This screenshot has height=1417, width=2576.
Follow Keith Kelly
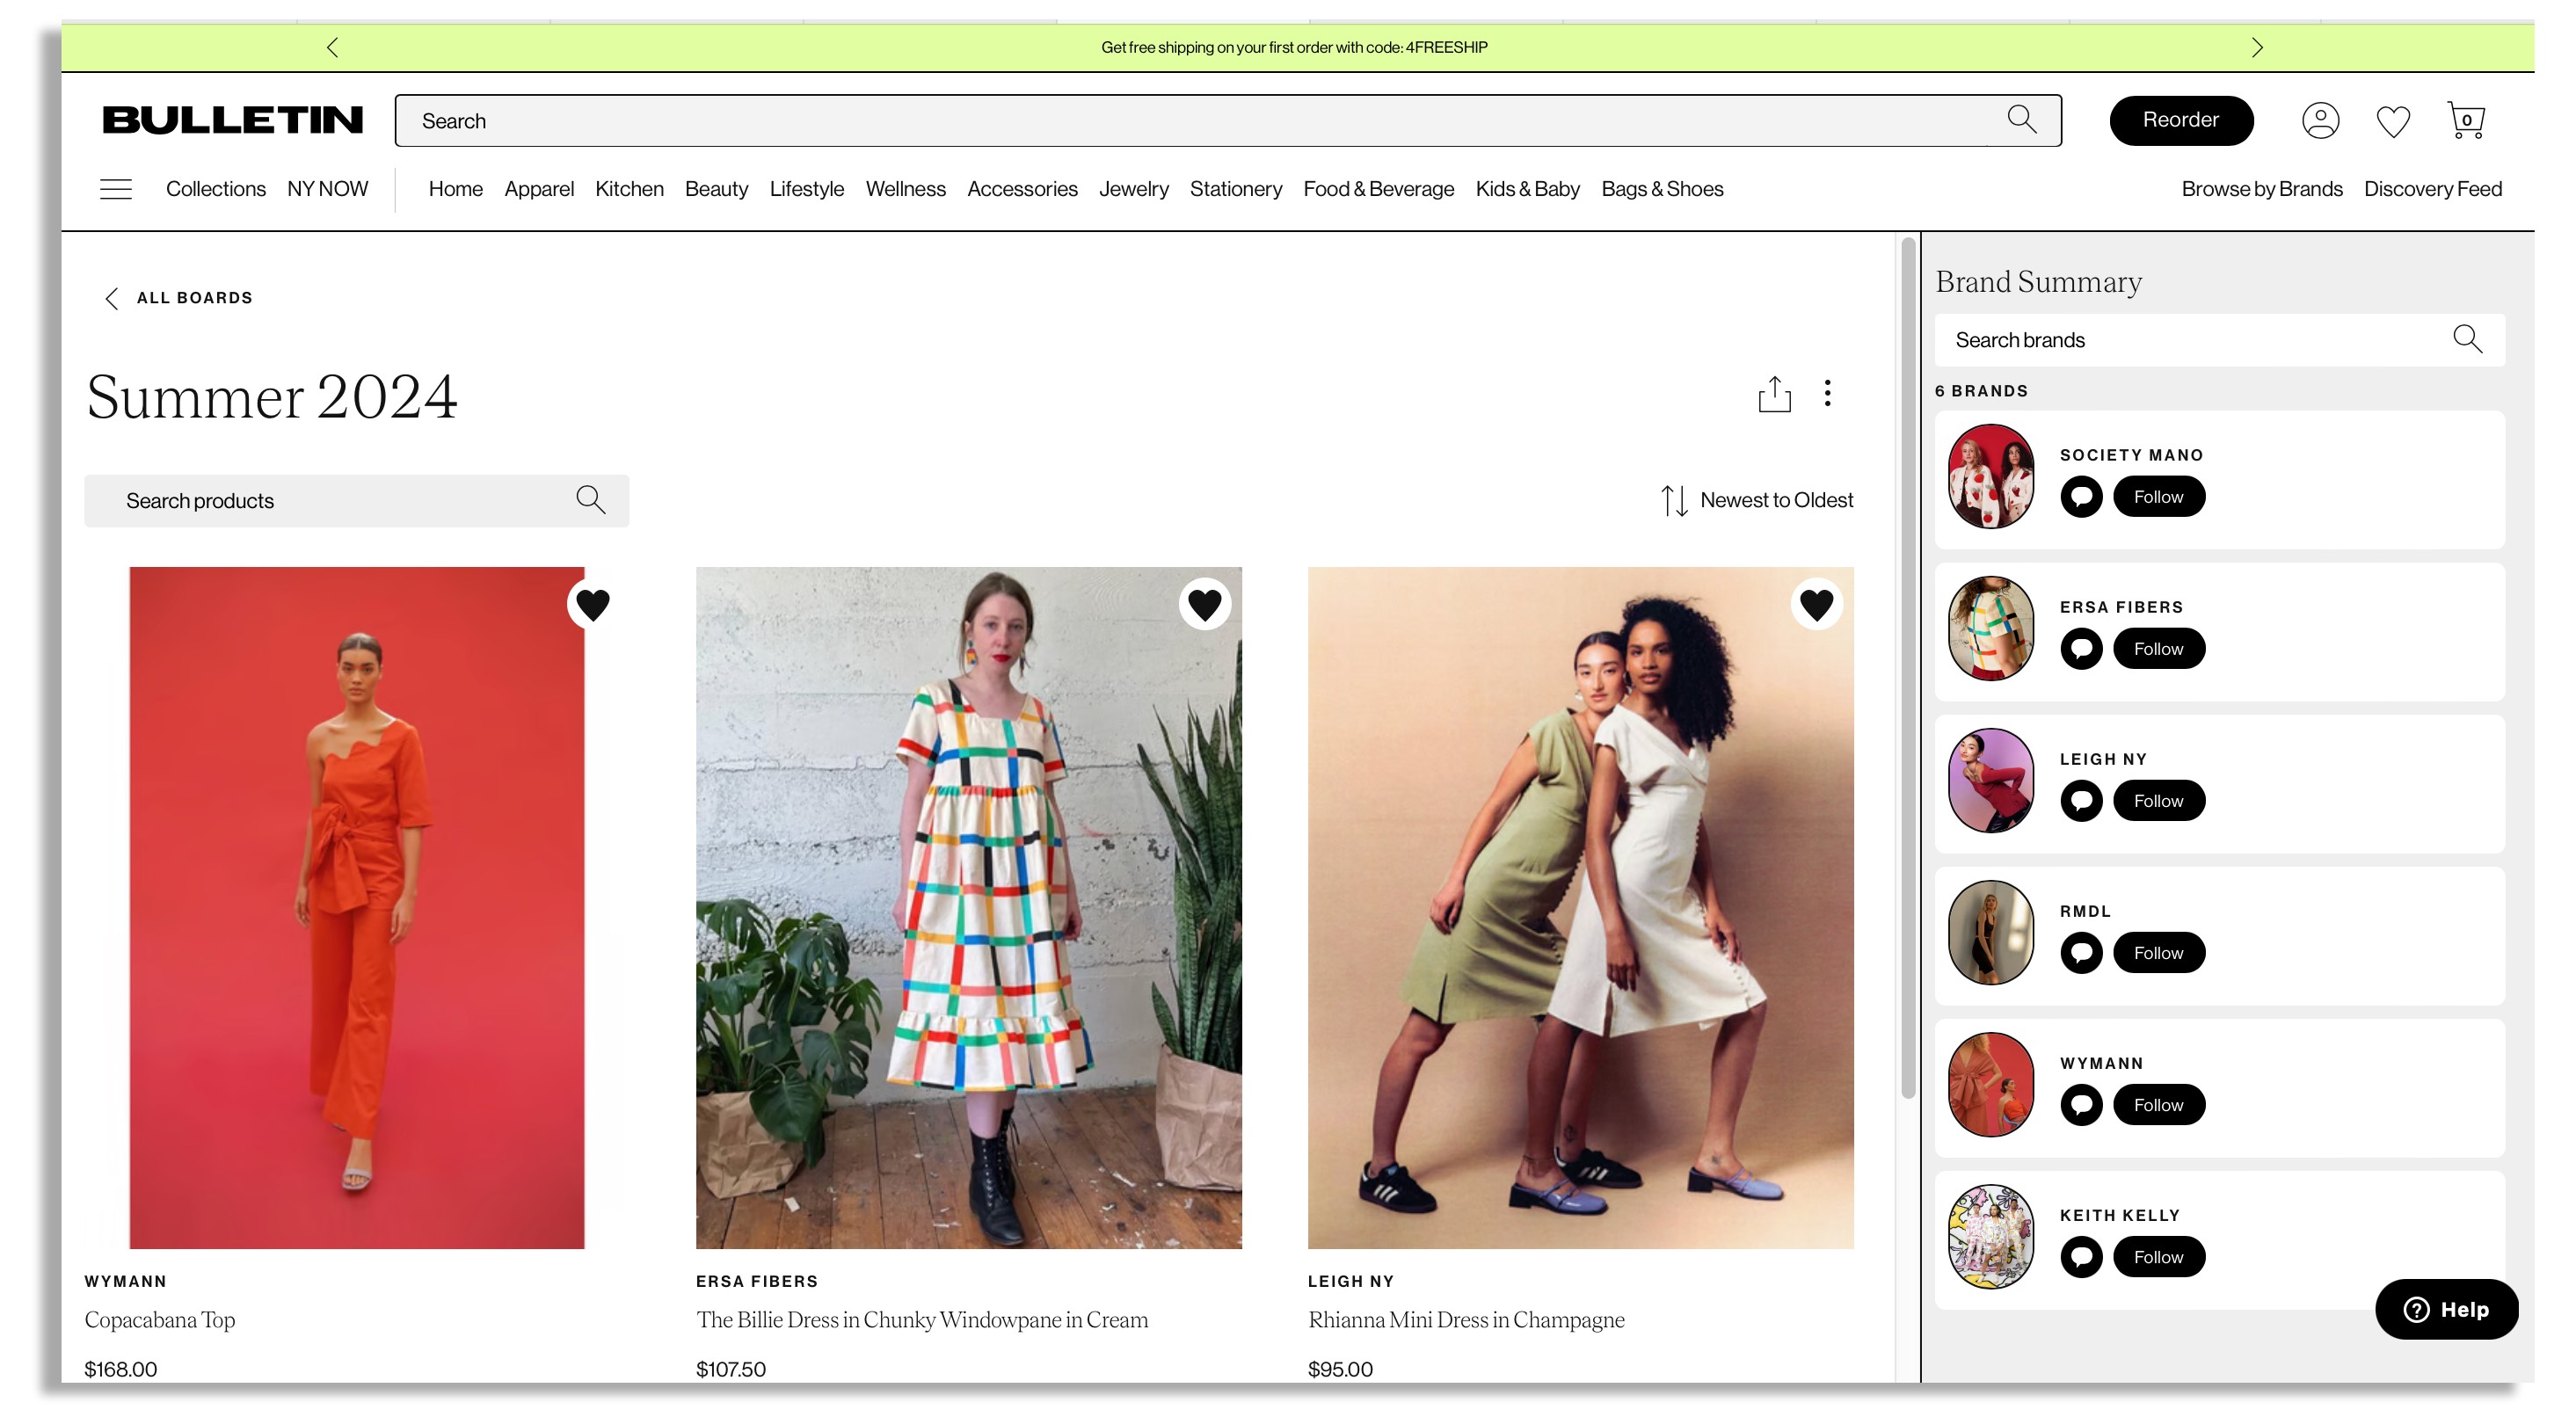point(2158,1257)
